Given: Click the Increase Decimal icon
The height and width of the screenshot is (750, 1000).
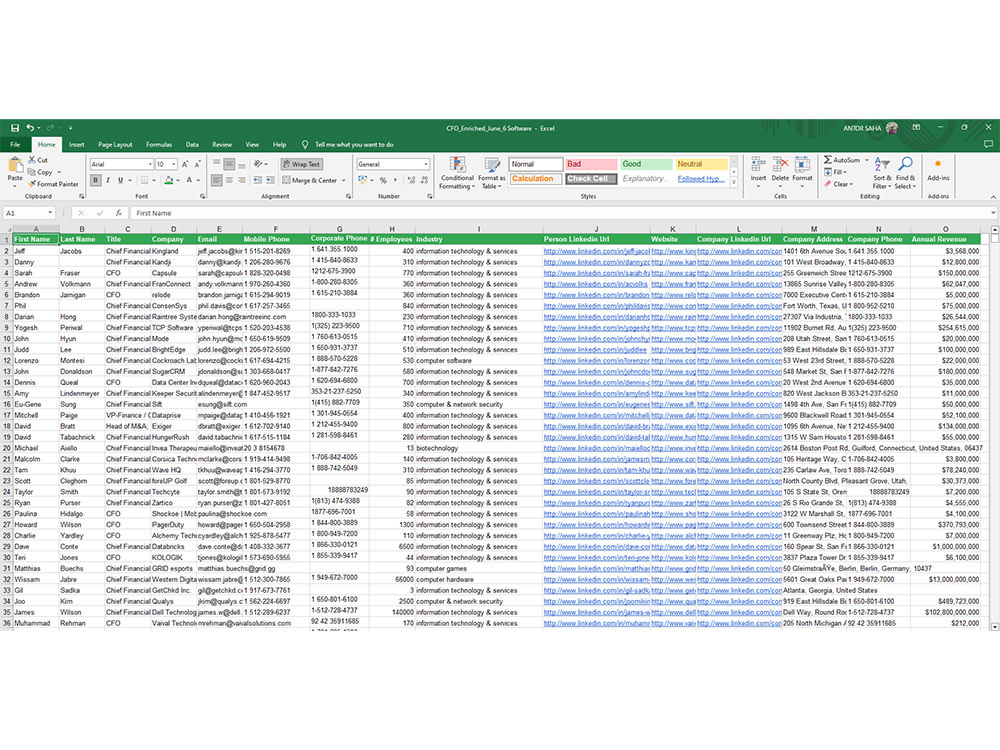Looking at the screenshot, I should (412, 180).
